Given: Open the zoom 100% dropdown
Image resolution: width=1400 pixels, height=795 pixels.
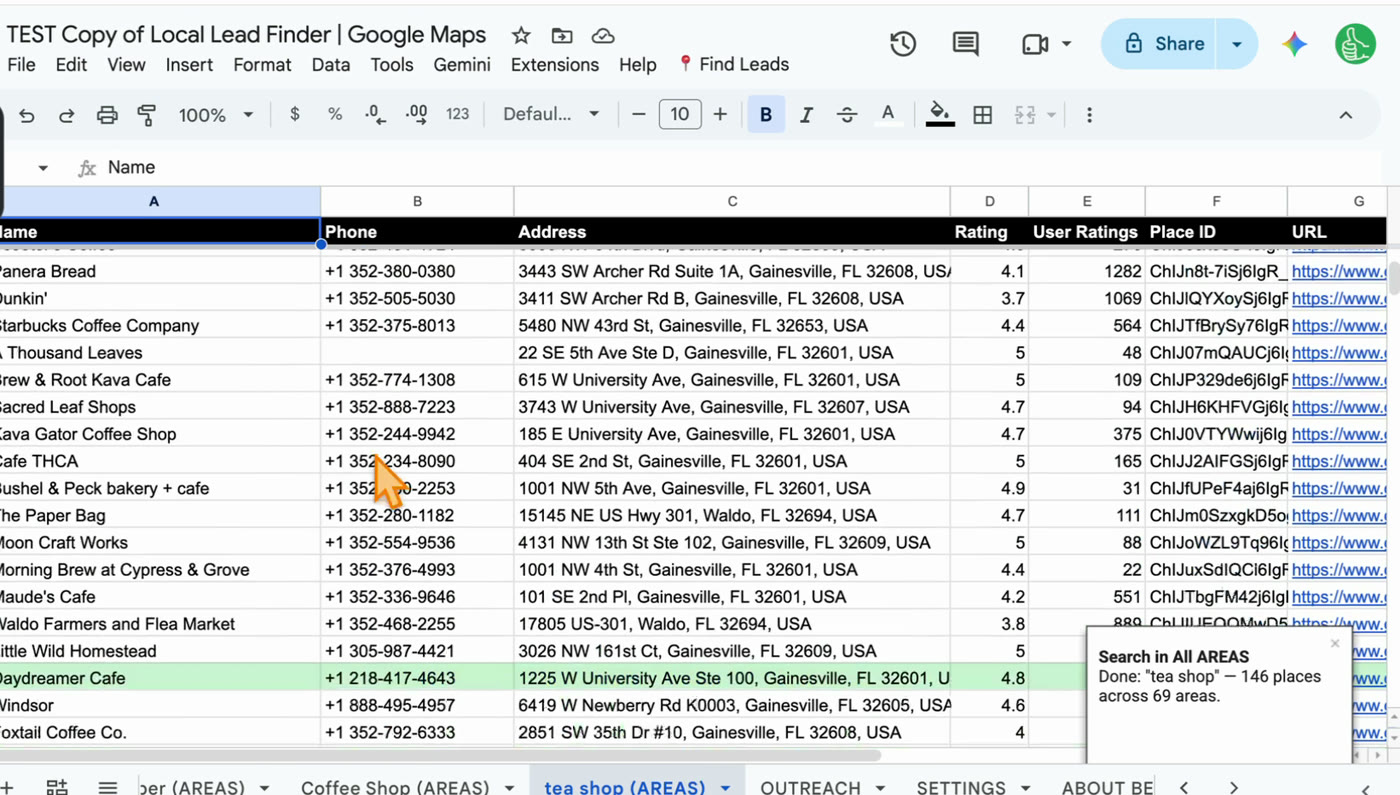Looking at the screenshot, I should tap(215, 115).
